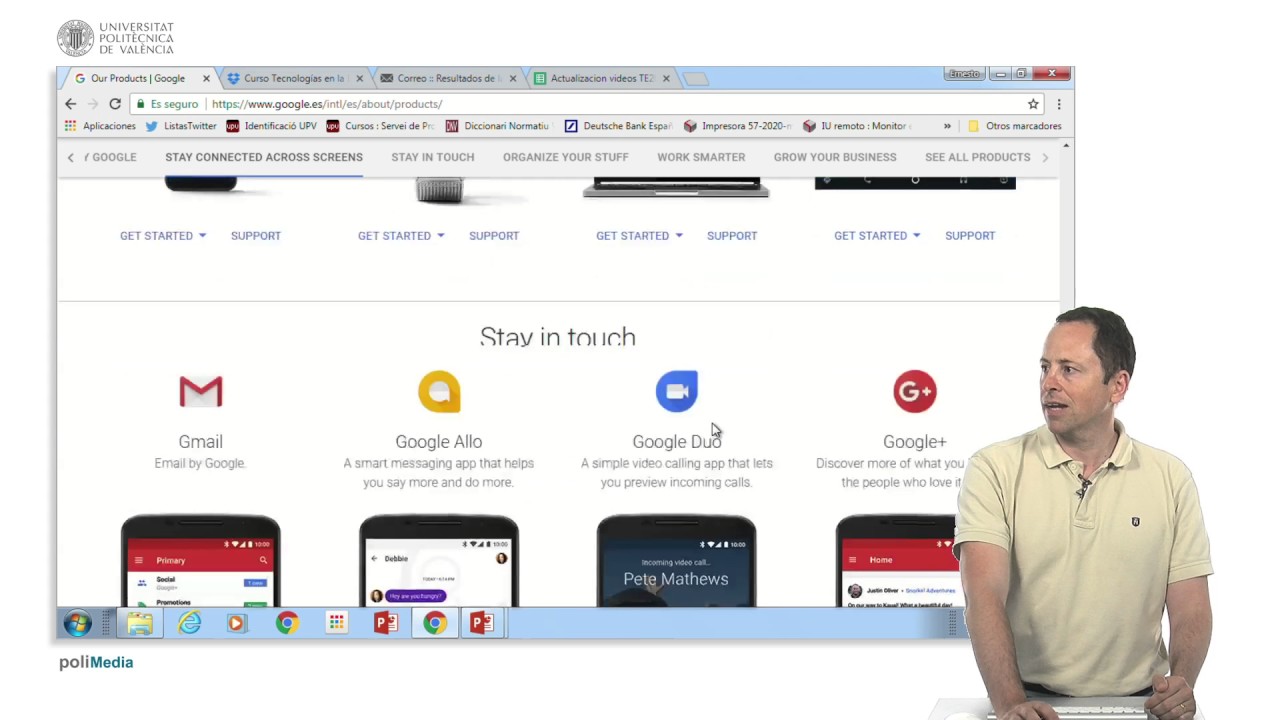Image resolution: width=1280 pixels, height=720 pixels.
Task: Close the Curso Tecnologías tab
Action: (x=359, y=78)
